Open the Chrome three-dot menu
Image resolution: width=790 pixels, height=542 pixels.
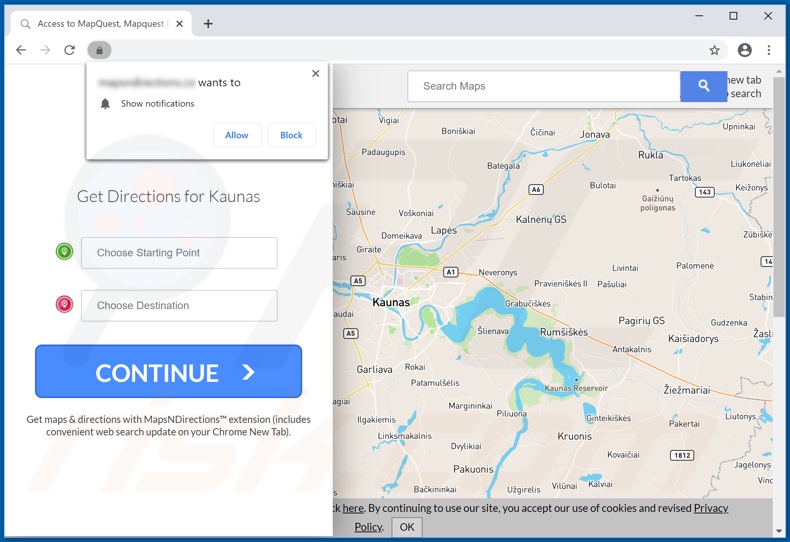click(769, 50)
